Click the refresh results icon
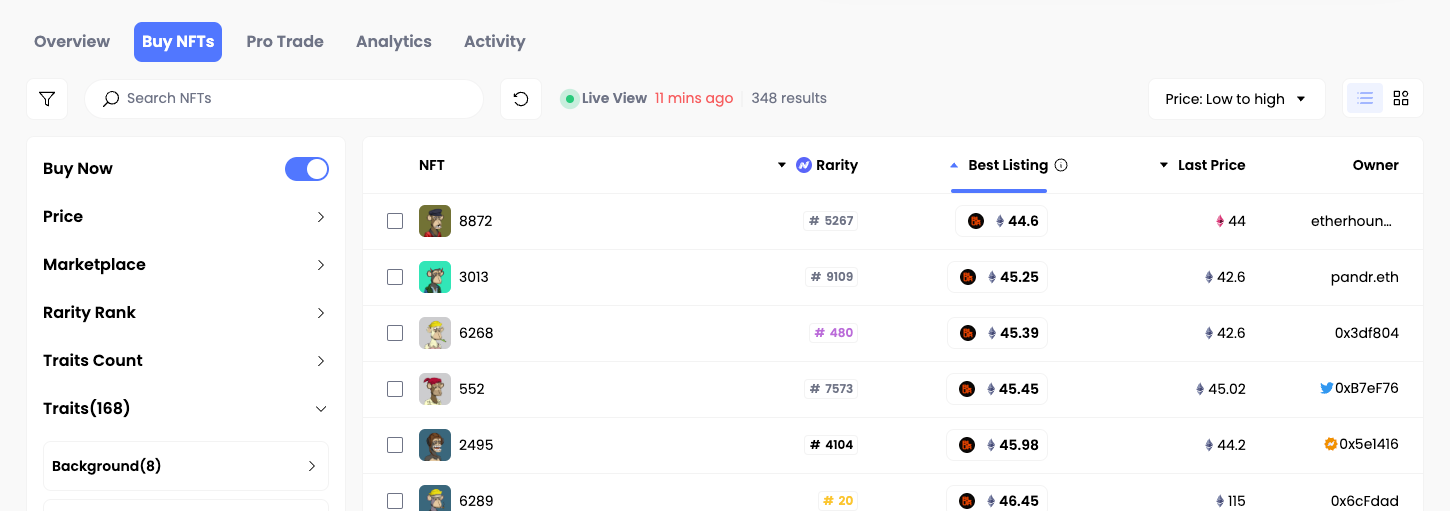This screenshot has height=511, width=1450. click(521, 99)
